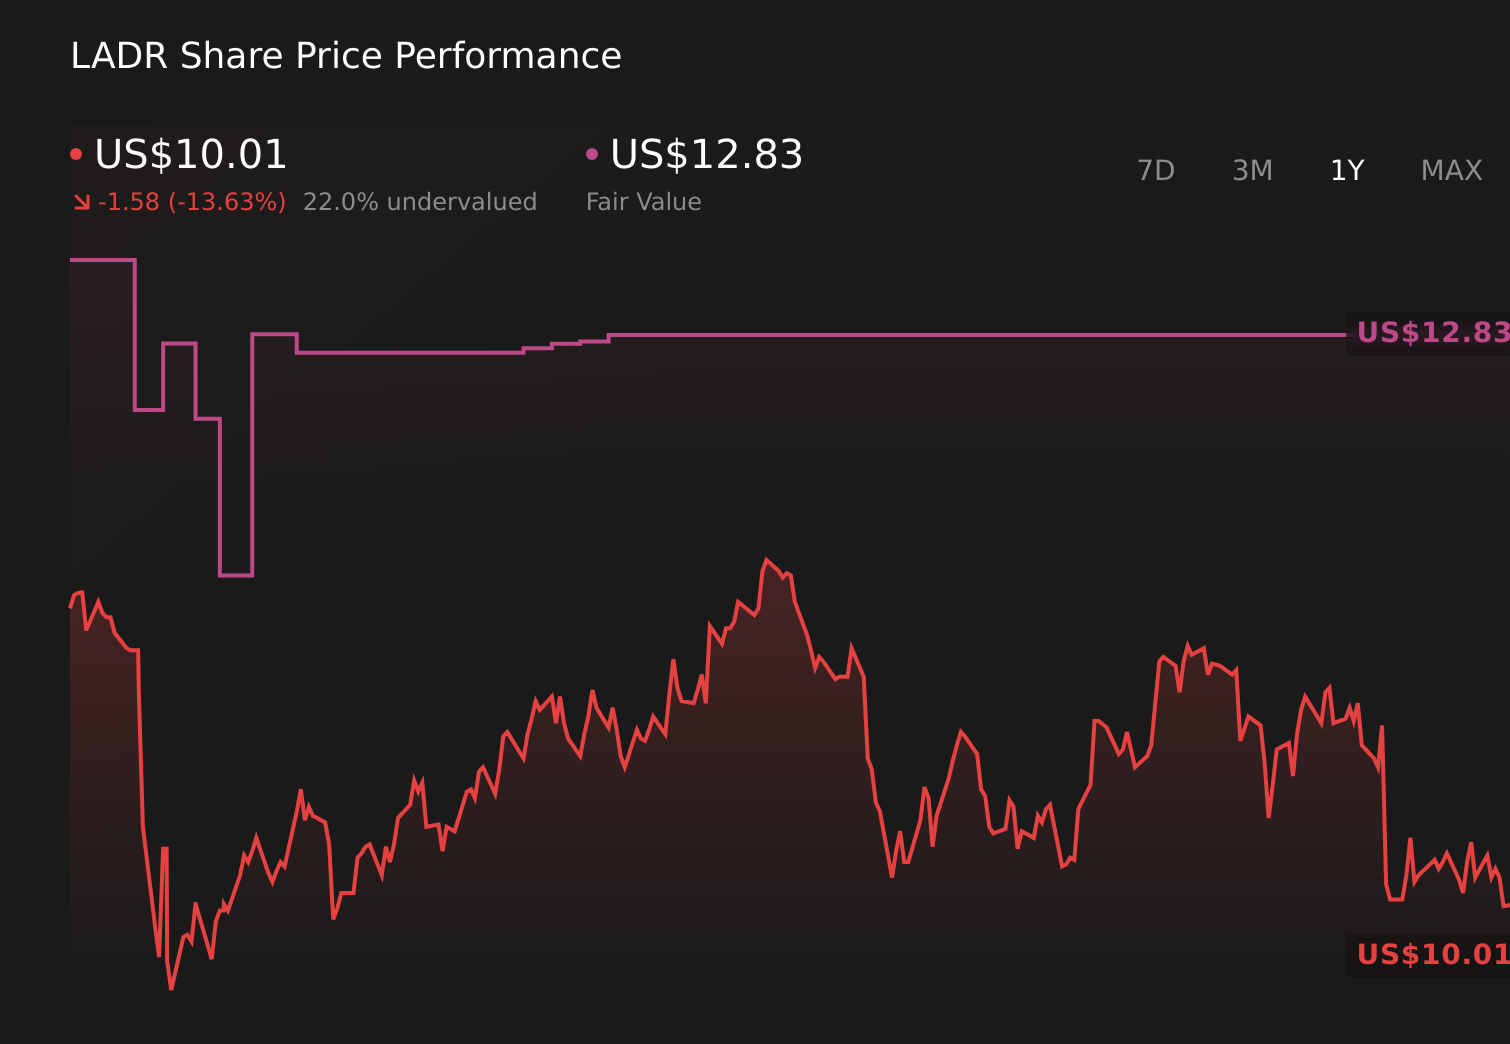
Task: Toggle the share price series visibility
Action: coord(77,152)
